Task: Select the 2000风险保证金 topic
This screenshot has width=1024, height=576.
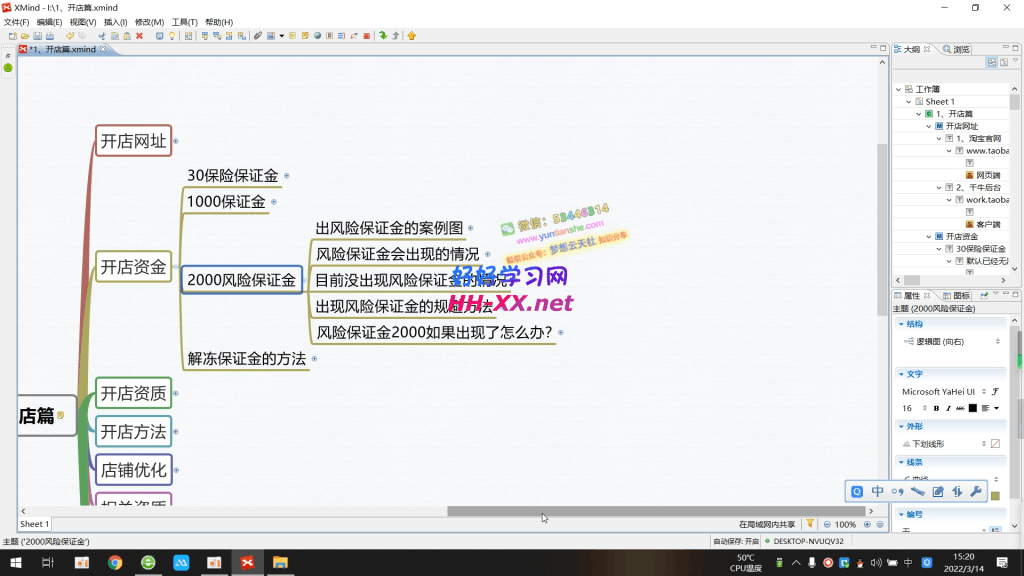Action: 242,280
